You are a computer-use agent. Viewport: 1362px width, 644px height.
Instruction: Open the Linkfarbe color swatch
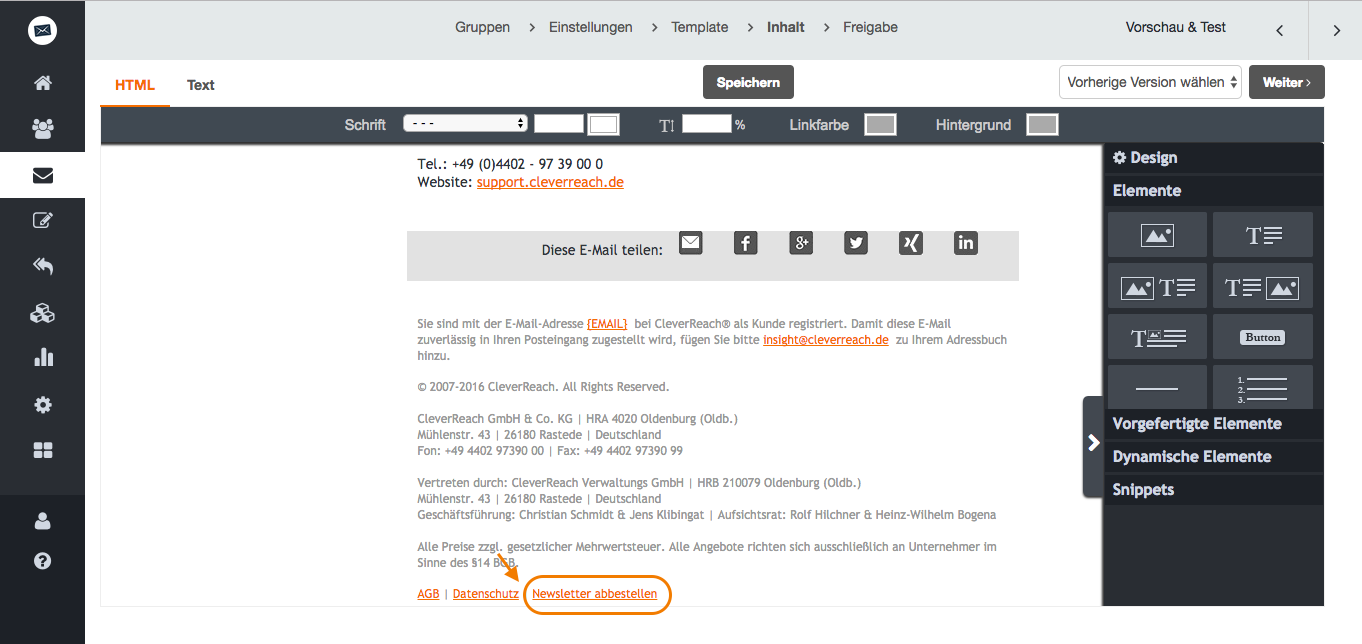coord(880,125)
